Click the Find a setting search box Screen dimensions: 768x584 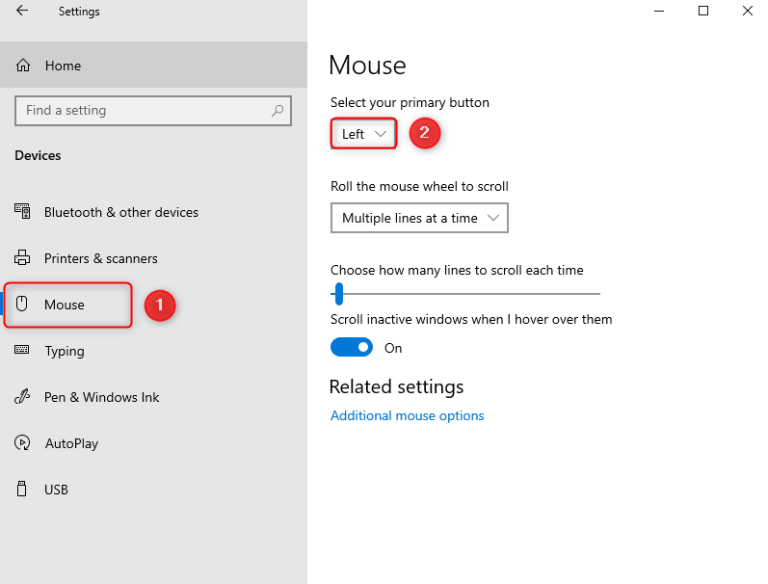pos(140,111)
